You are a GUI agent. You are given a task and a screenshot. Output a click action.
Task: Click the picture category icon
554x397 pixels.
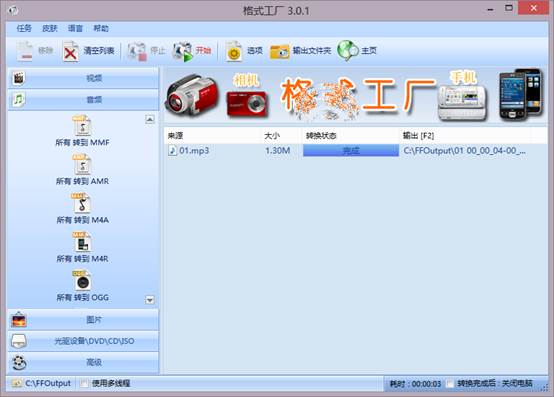(x=19, y=320)
